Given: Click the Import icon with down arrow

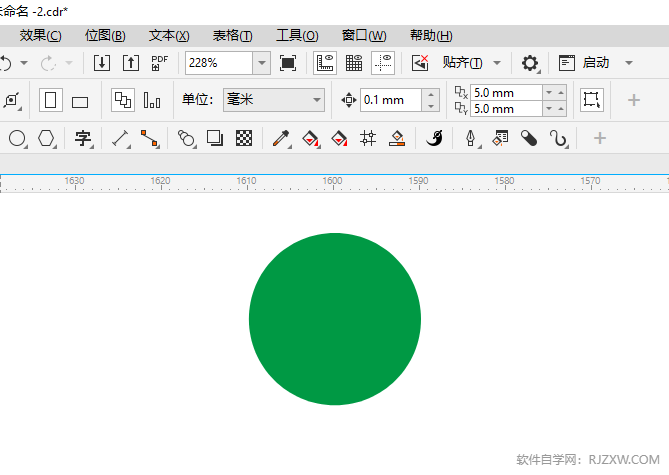Looking at the screenshot, I should pyautogui.click(x=102, y=63).
